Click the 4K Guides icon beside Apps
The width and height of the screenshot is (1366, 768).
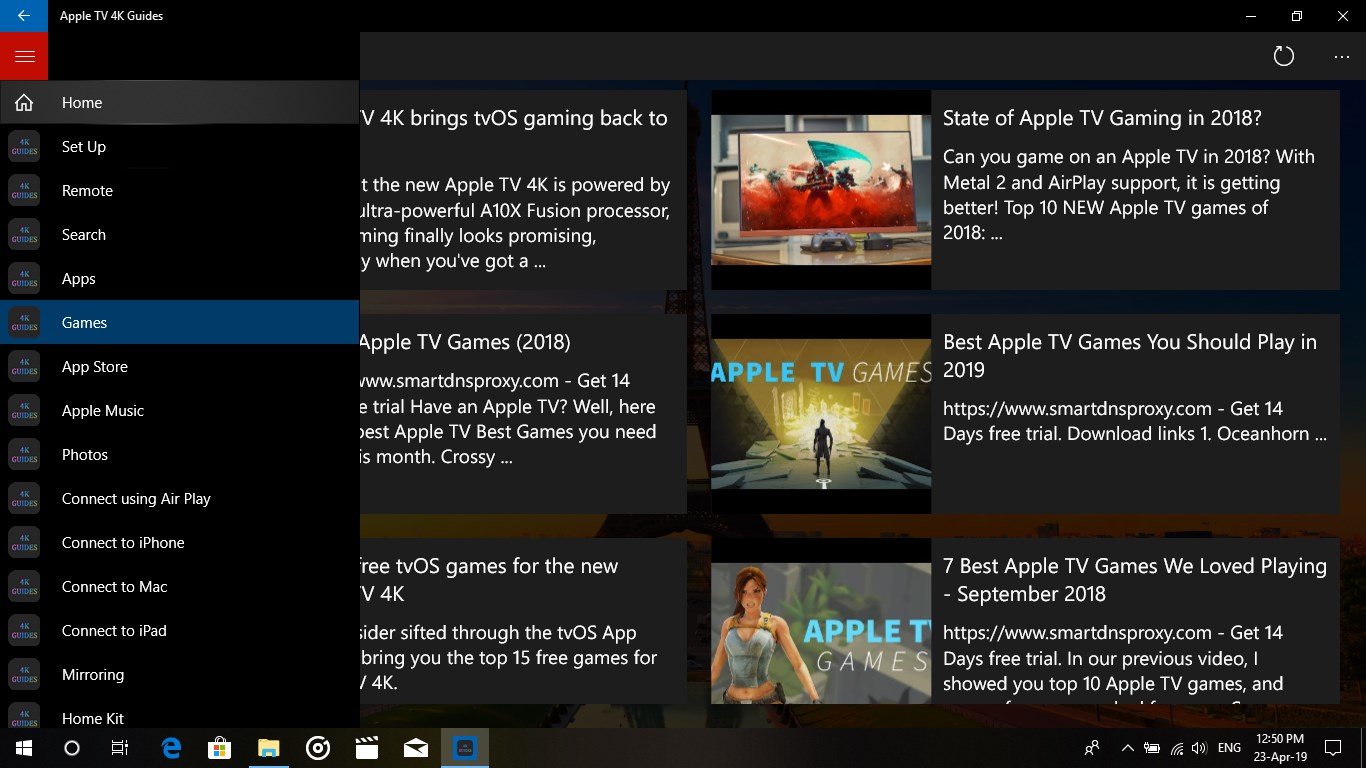24,278
